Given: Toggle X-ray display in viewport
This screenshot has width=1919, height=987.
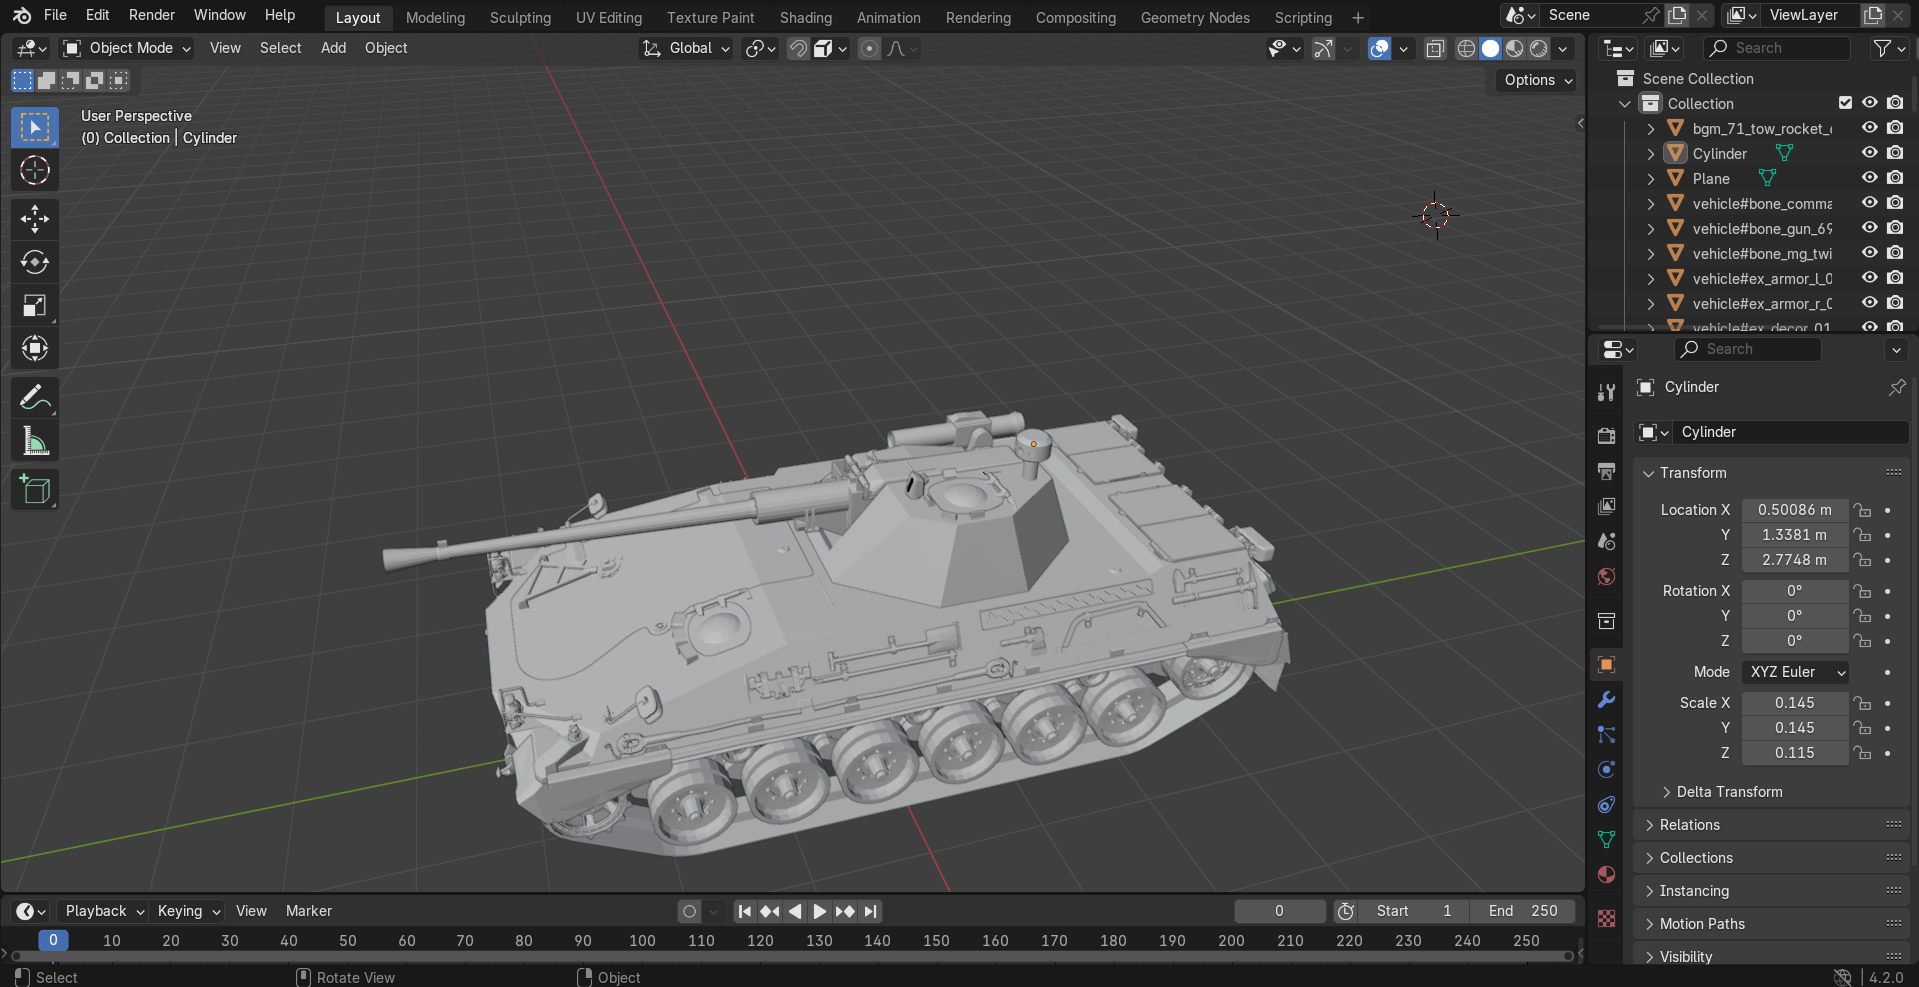Looking at the screenshot, I should [x=1435, y=48].
